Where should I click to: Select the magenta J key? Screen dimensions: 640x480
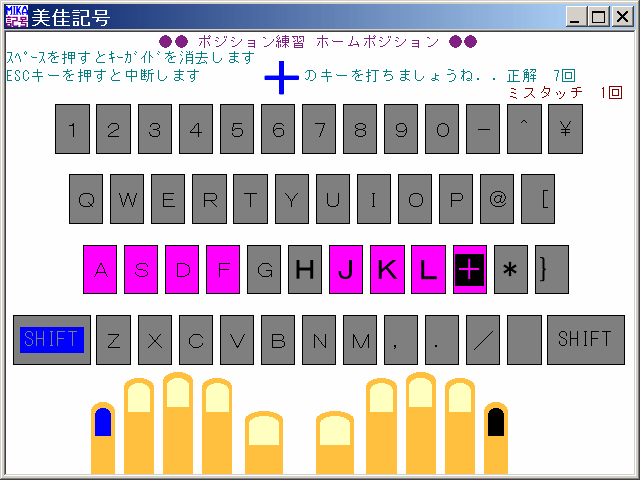(346, 269)
